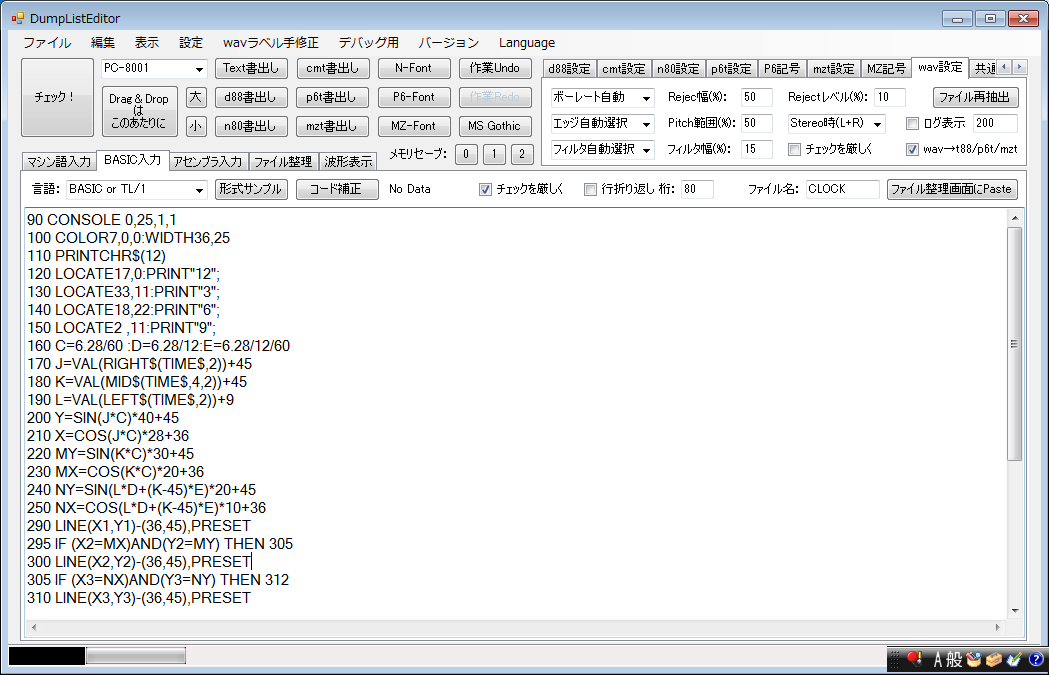The height and width of the screenshot is (675, 1049).
Task: Open the 編集 menu
Action: tap(103, 43)
